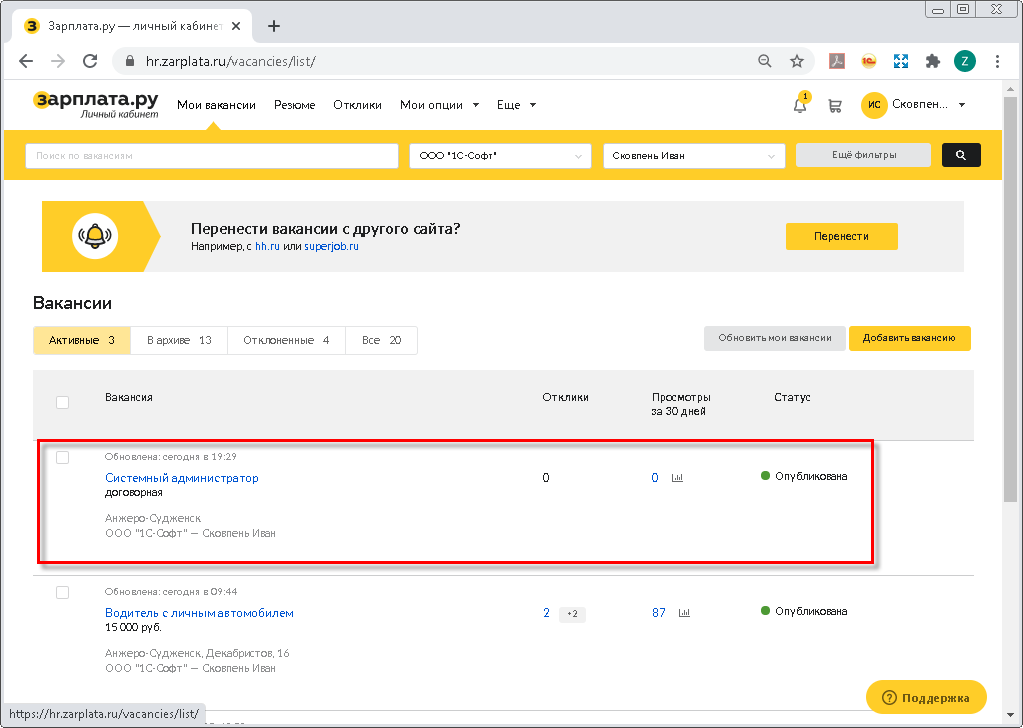Follow the hh.ru link

267,246
